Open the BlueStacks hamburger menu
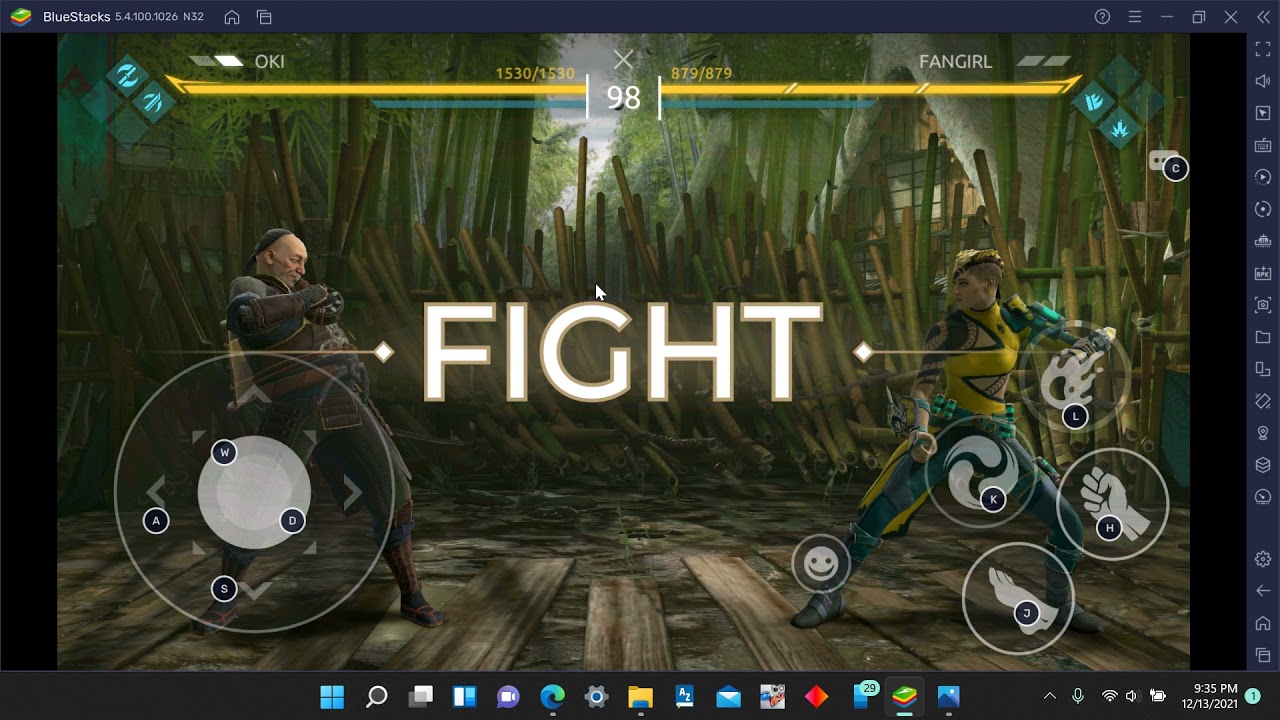1280x720 pixels. (x=1135, y=17)
